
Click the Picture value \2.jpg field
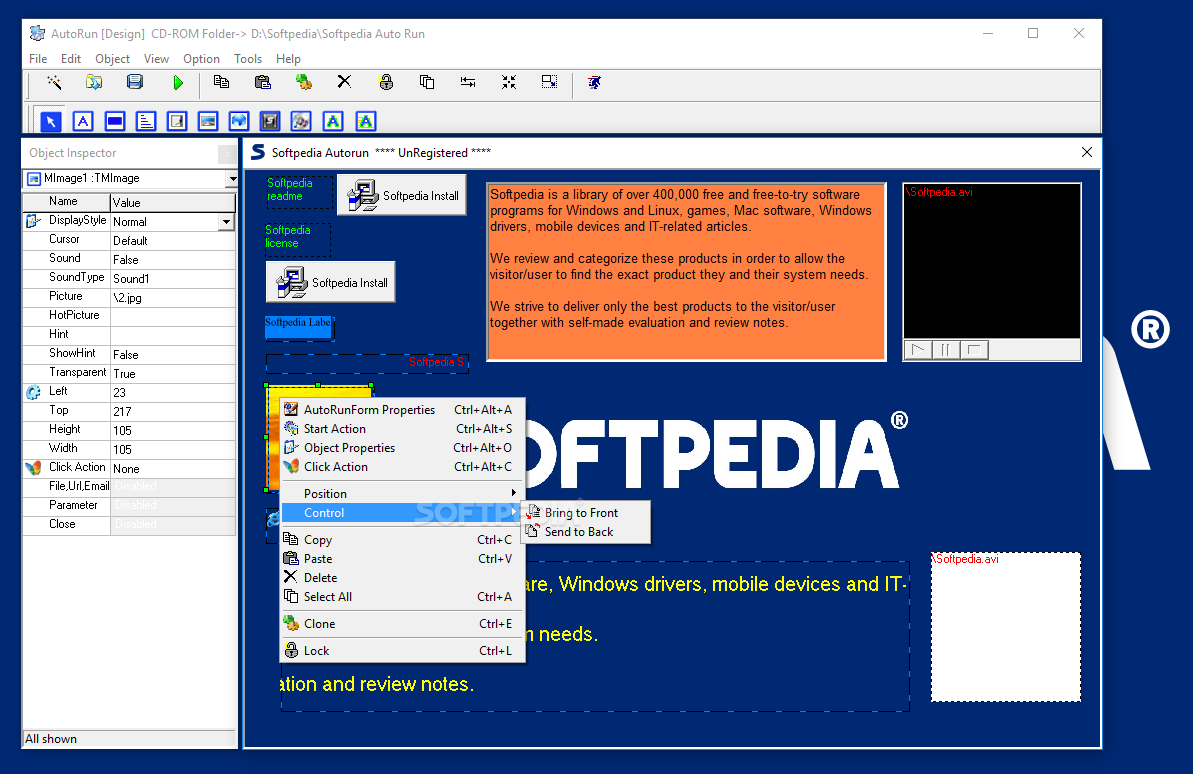click(x=173, y=298)
